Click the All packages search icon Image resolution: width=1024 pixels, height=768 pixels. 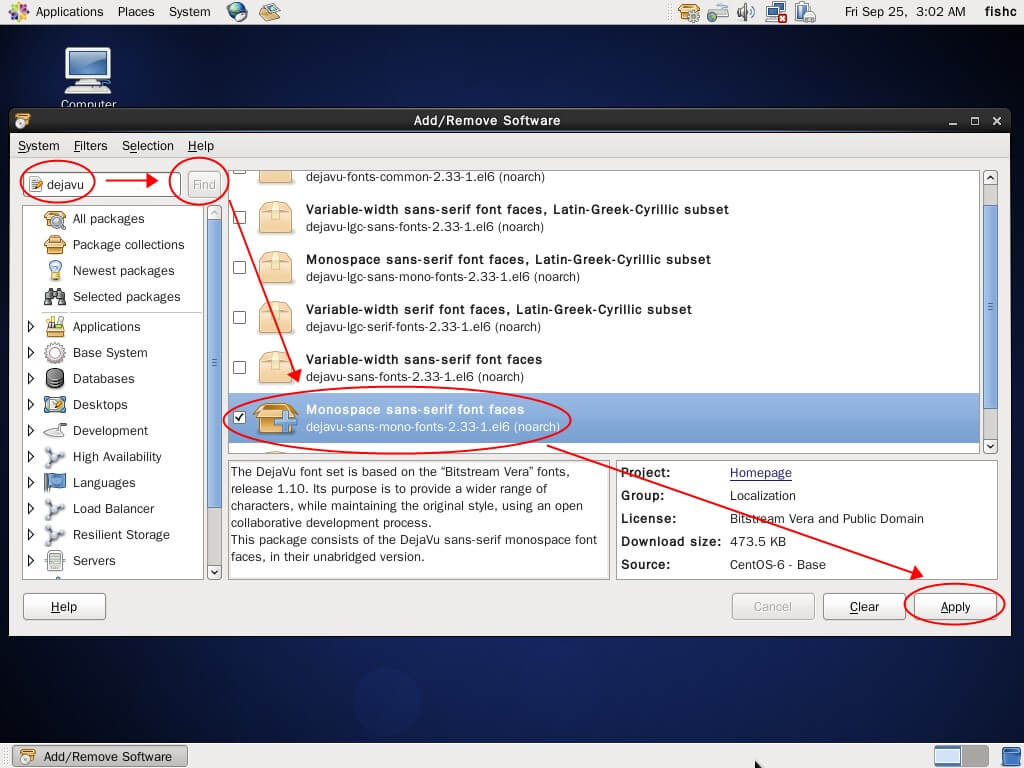pyautogui.click(x=55, y=219)
